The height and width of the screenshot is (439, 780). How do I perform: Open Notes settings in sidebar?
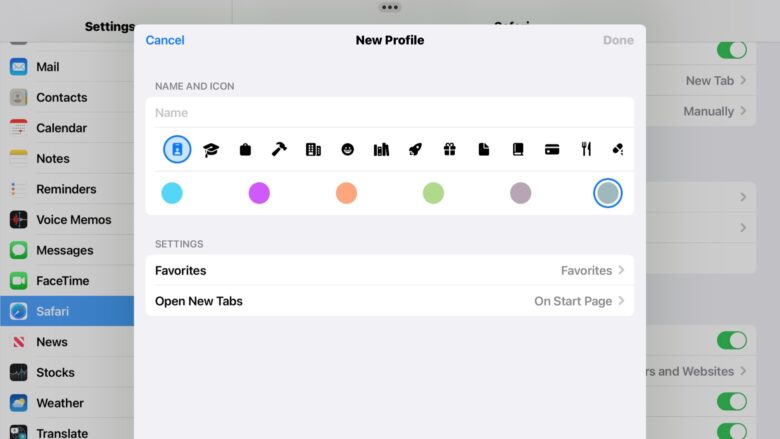click(67, 159)
